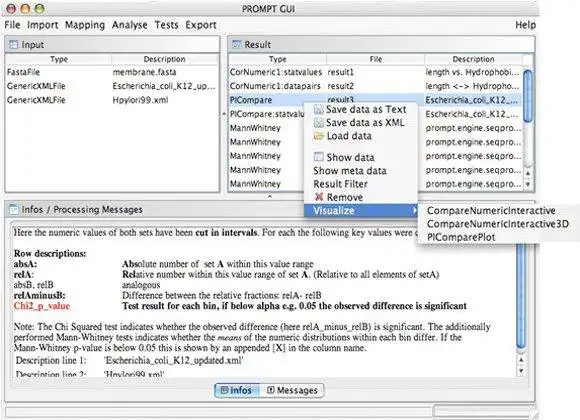Open the Export menu
Screen dimensions: 580x420
[x=201, y=25]
